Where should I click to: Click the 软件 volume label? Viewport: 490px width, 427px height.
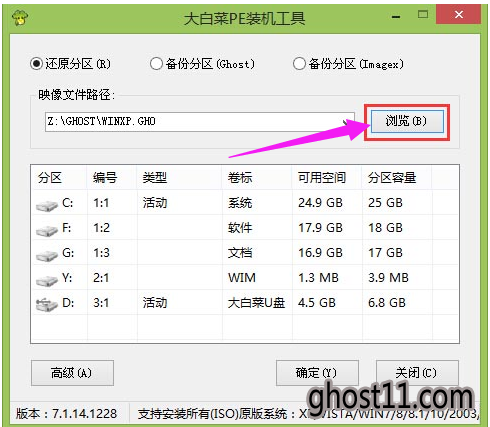[x=240, y=228]
